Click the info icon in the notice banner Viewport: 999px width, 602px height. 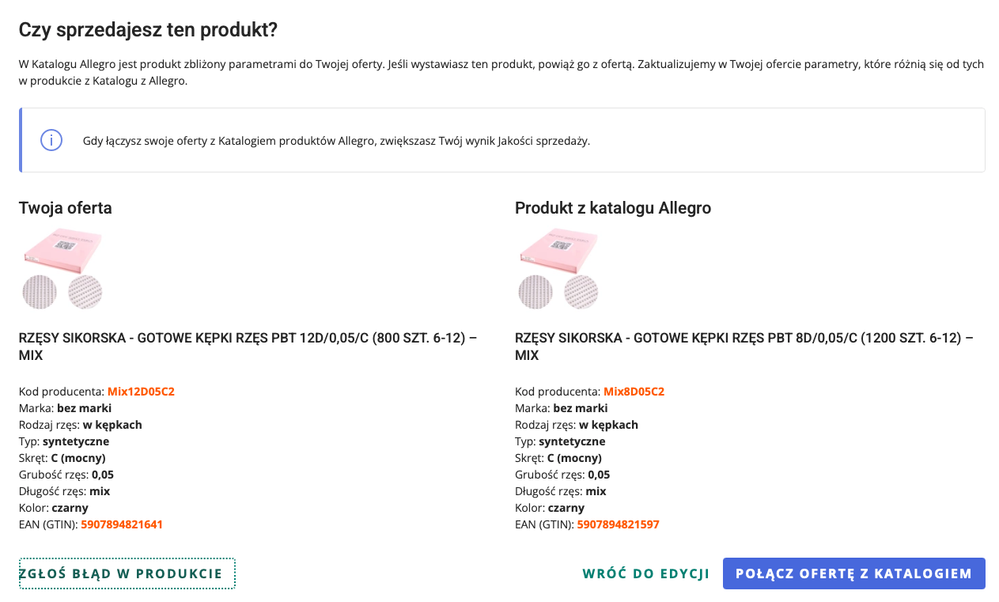pos(51,140)
